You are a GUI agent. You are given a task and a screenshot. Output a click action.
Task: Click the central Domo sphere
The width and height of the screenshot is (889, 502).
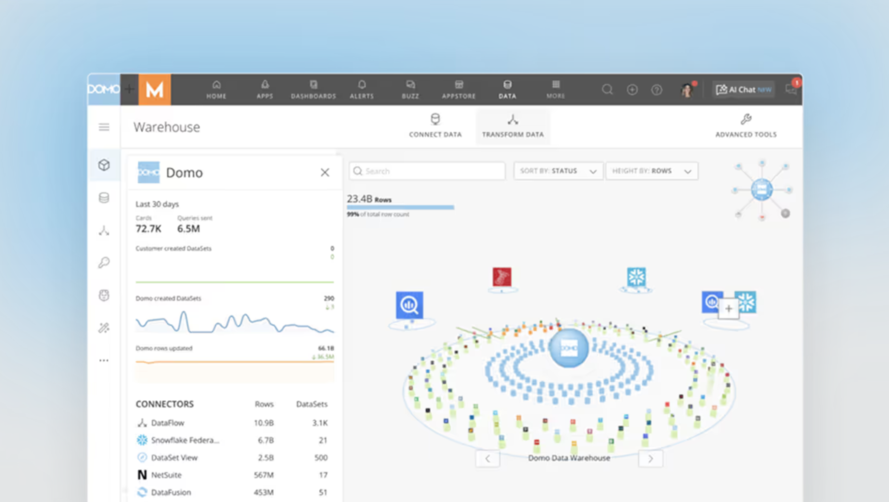[569, 348]
